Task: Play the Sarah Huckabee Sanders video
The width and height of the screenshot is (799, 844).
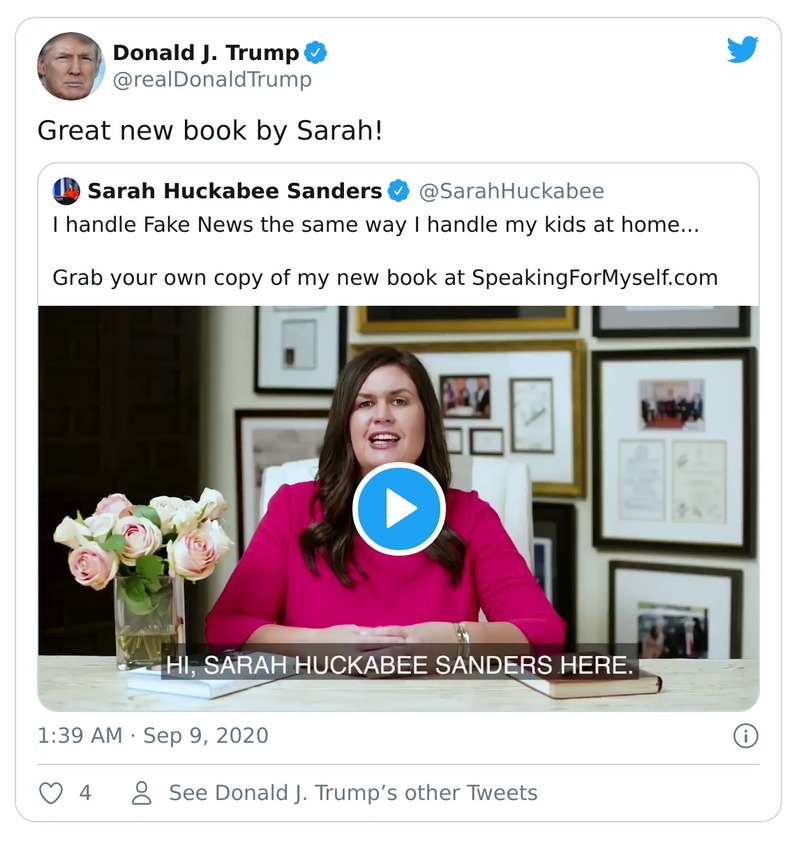Action: [x=399, y=509]
